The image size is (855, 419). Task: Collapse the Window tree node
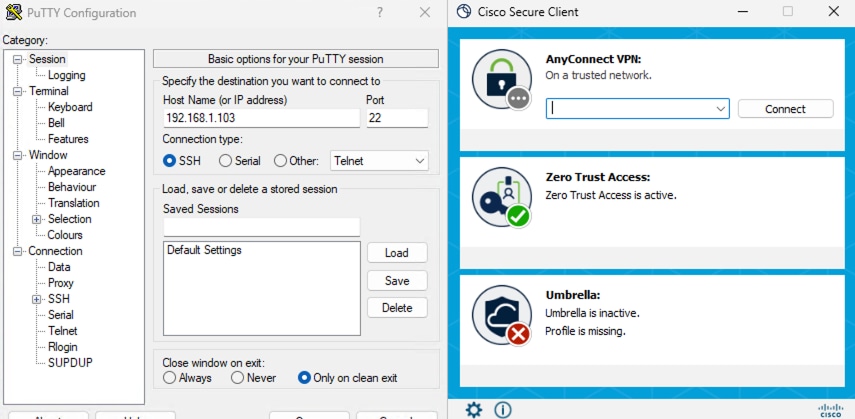[x=18, y=155]
